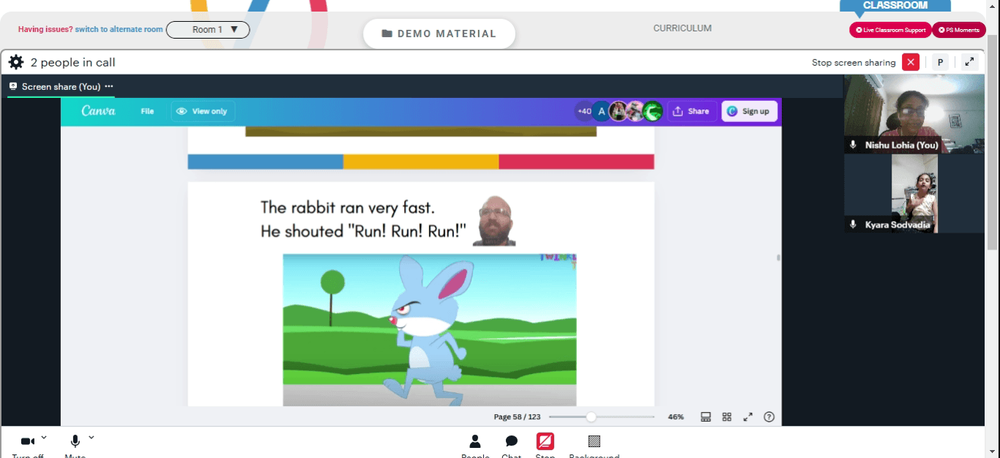Enter Canva fullscreen presentation mode

(x=748, y=417)
